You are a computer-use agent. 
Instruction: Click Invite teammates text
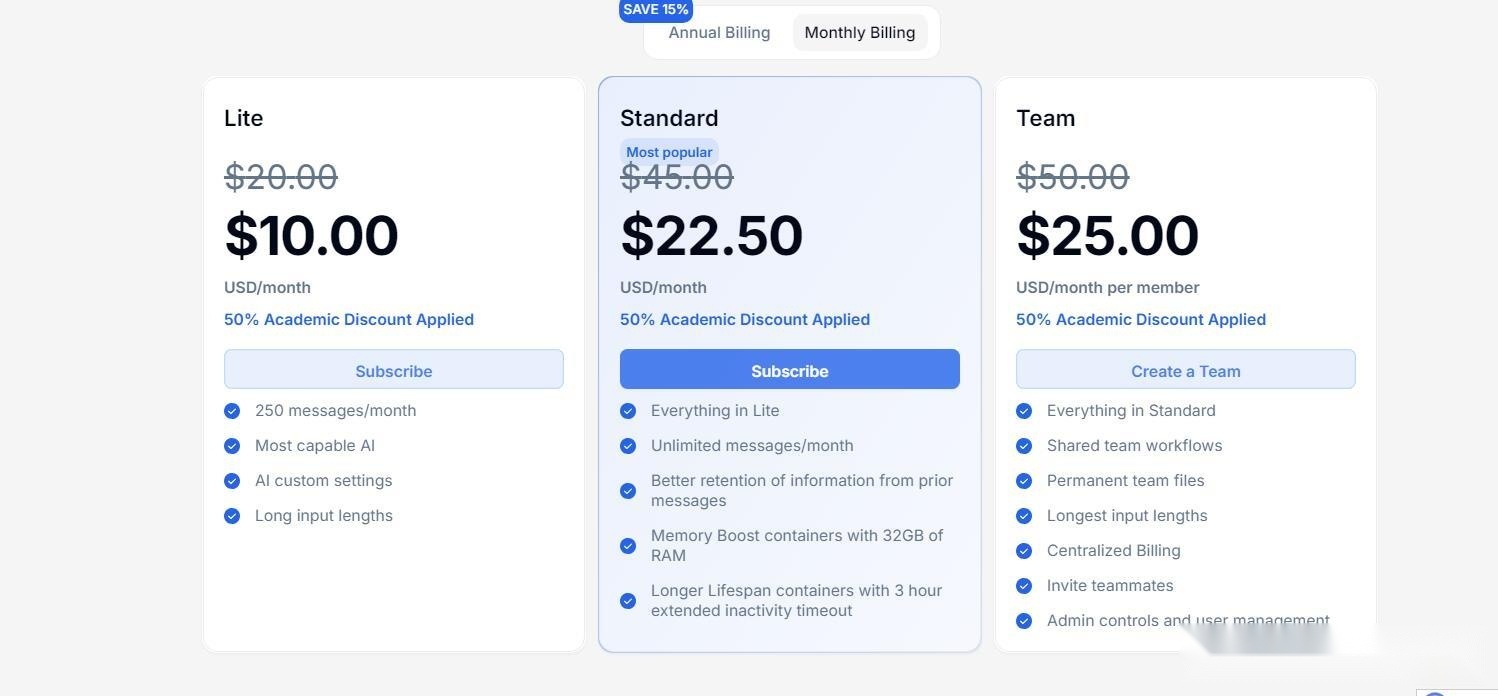(1110, 586)
